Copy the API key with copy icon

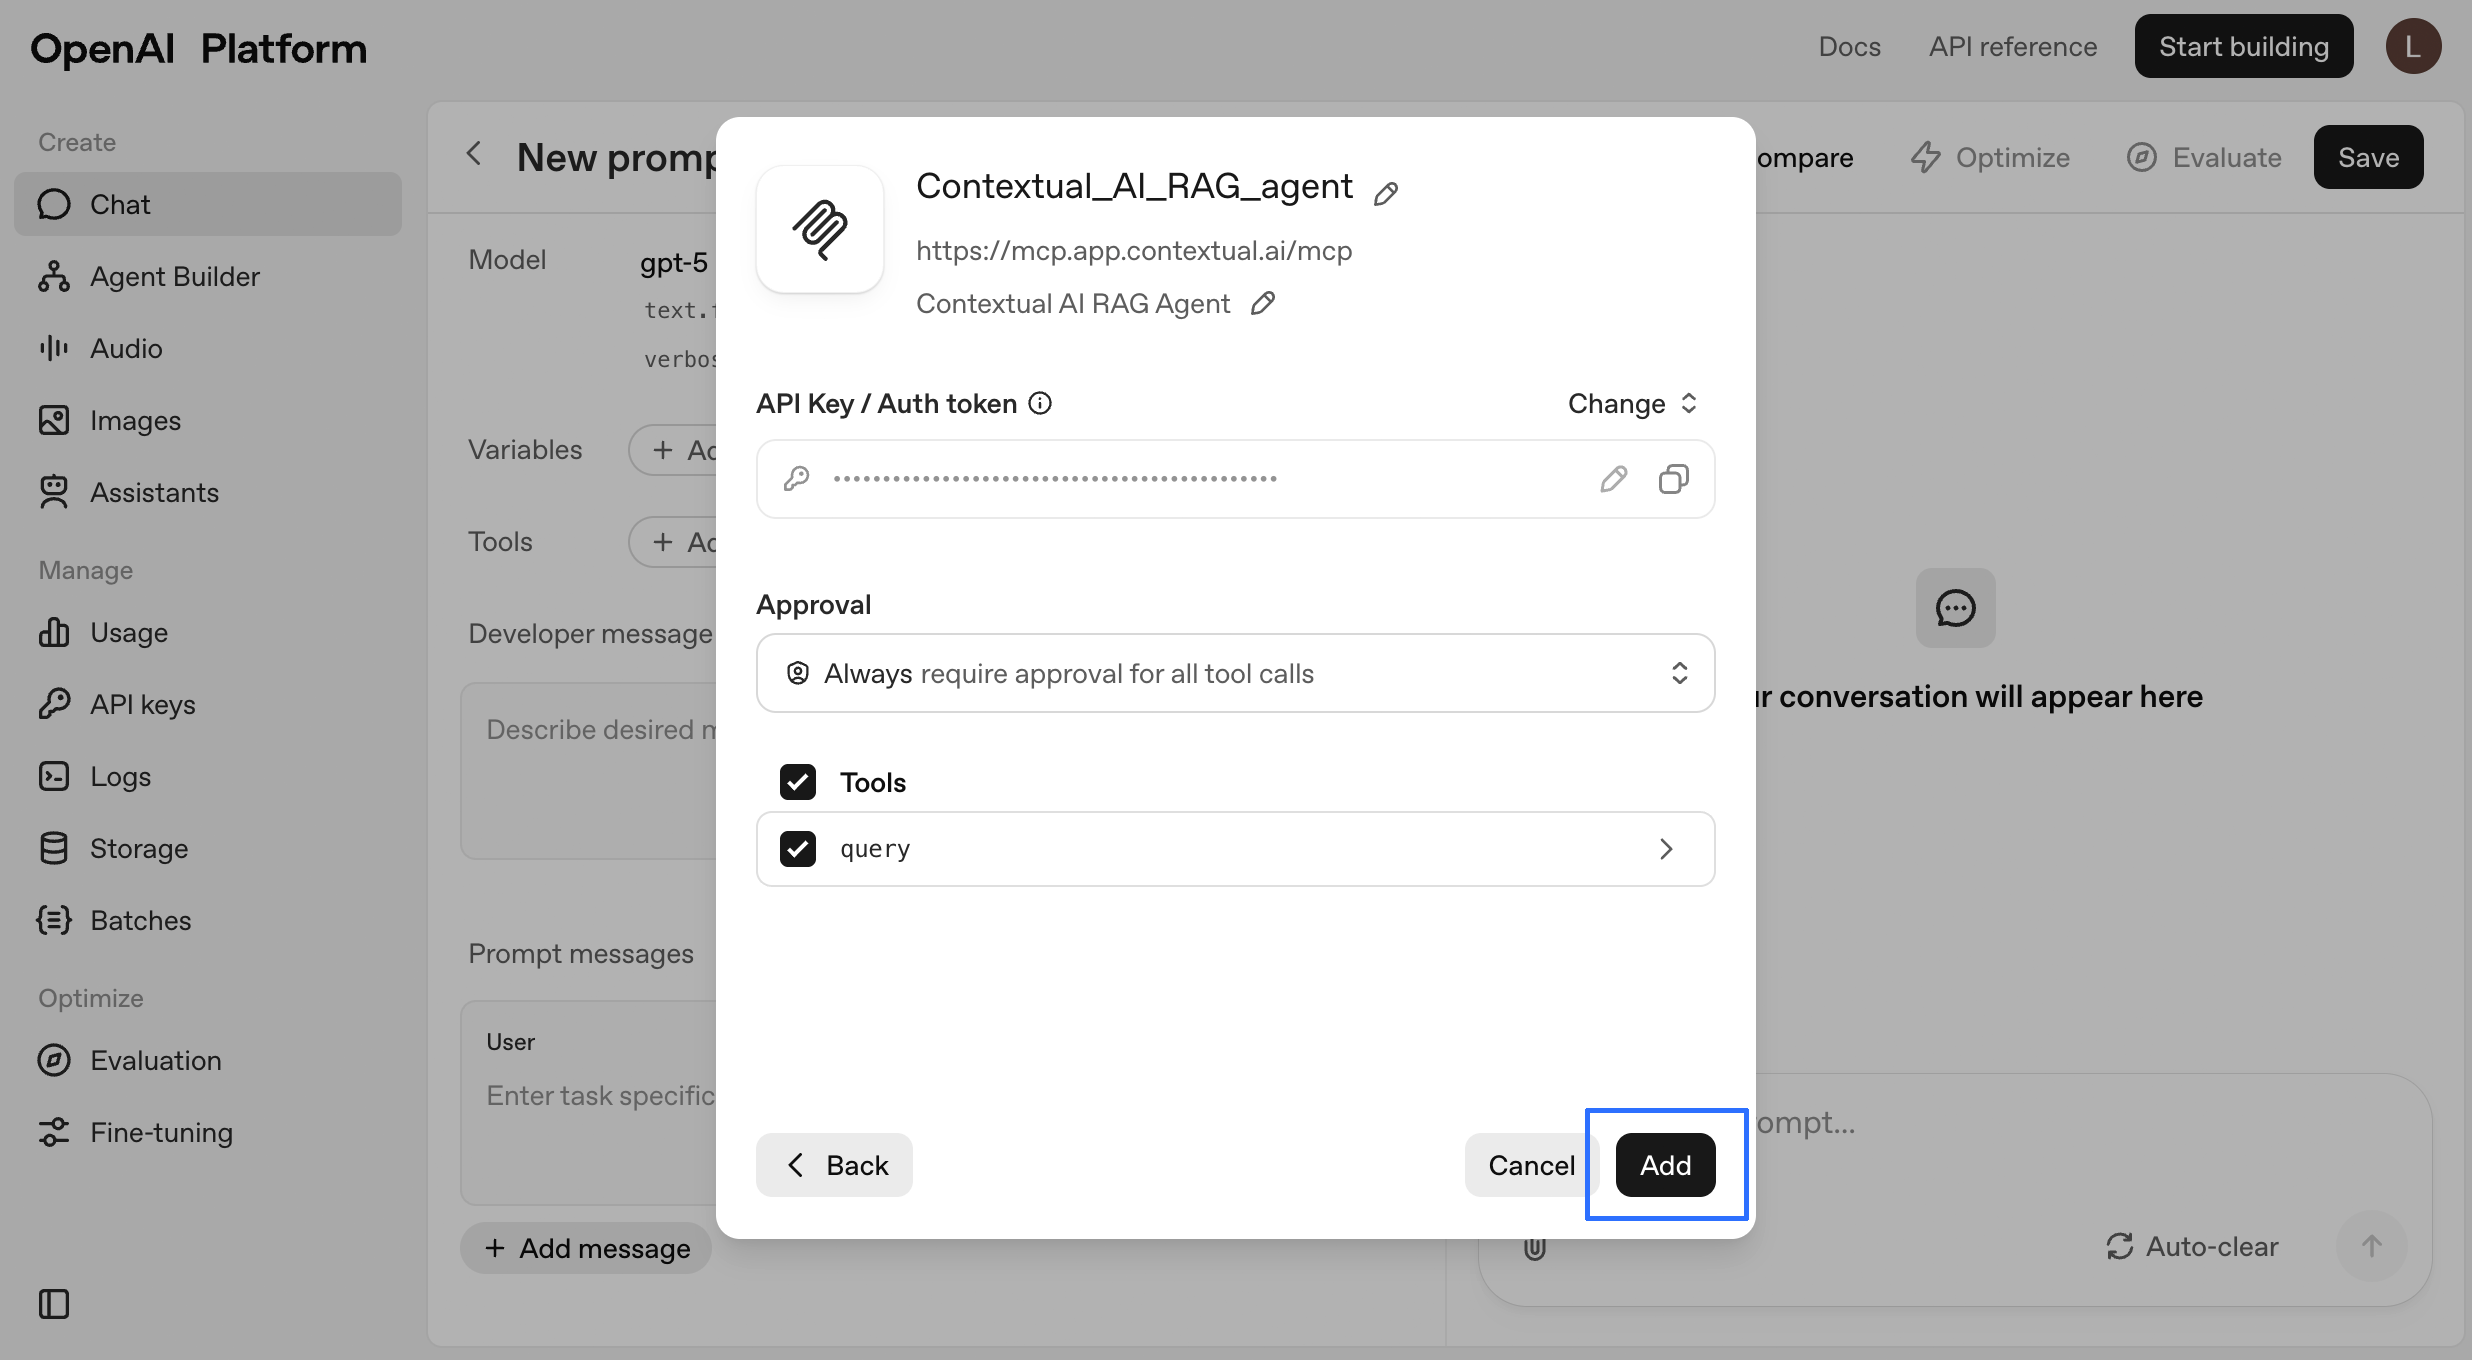click(x=1673, y=479)
